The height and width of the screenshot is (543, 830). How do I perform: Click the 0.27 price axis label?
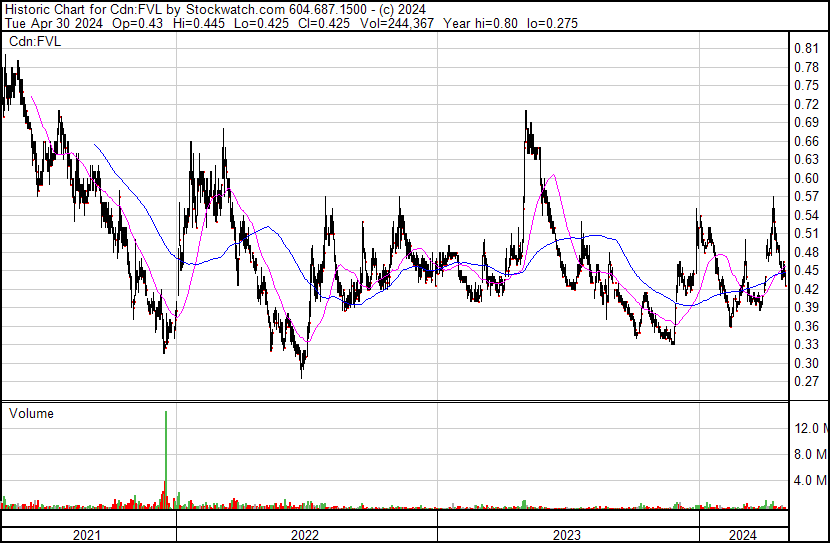click(806, 382)
